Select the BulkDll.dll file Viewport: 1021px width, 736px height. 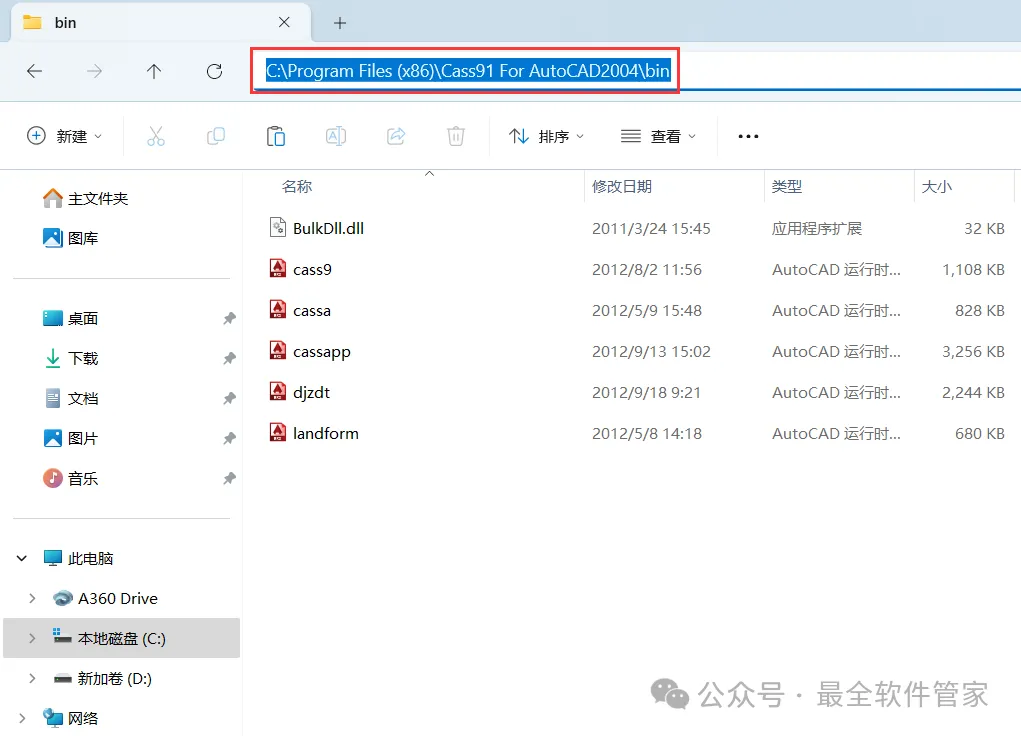tap(637, 228)
